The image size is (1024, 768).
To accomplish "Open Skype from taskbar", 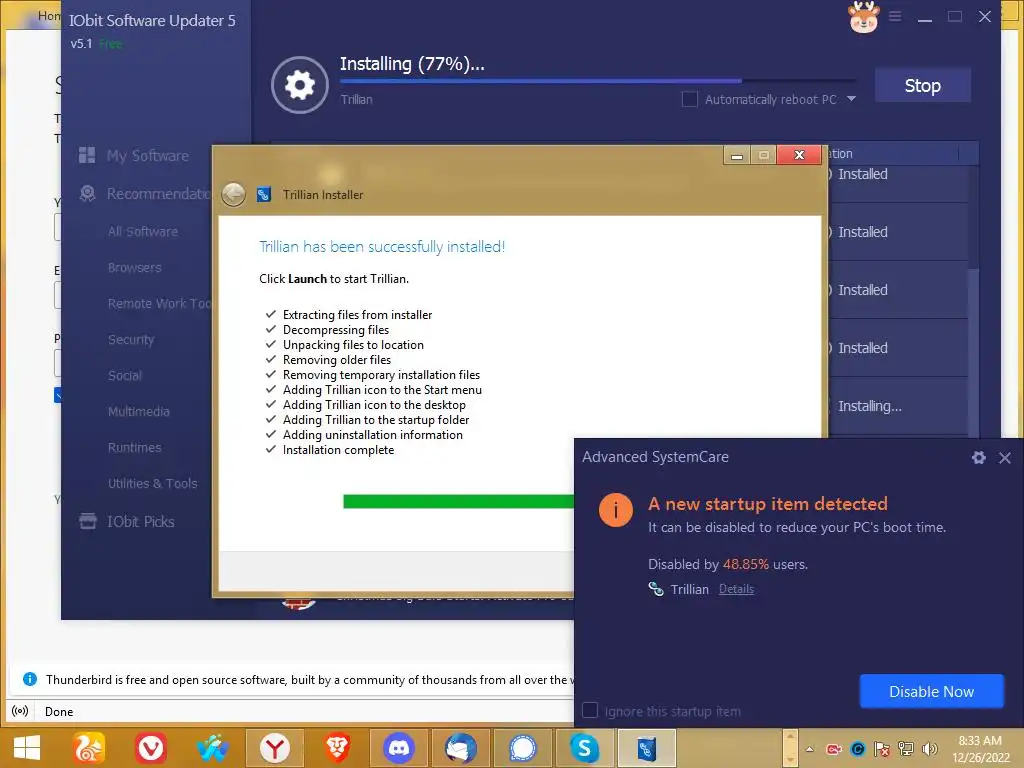I will point(584,748).
